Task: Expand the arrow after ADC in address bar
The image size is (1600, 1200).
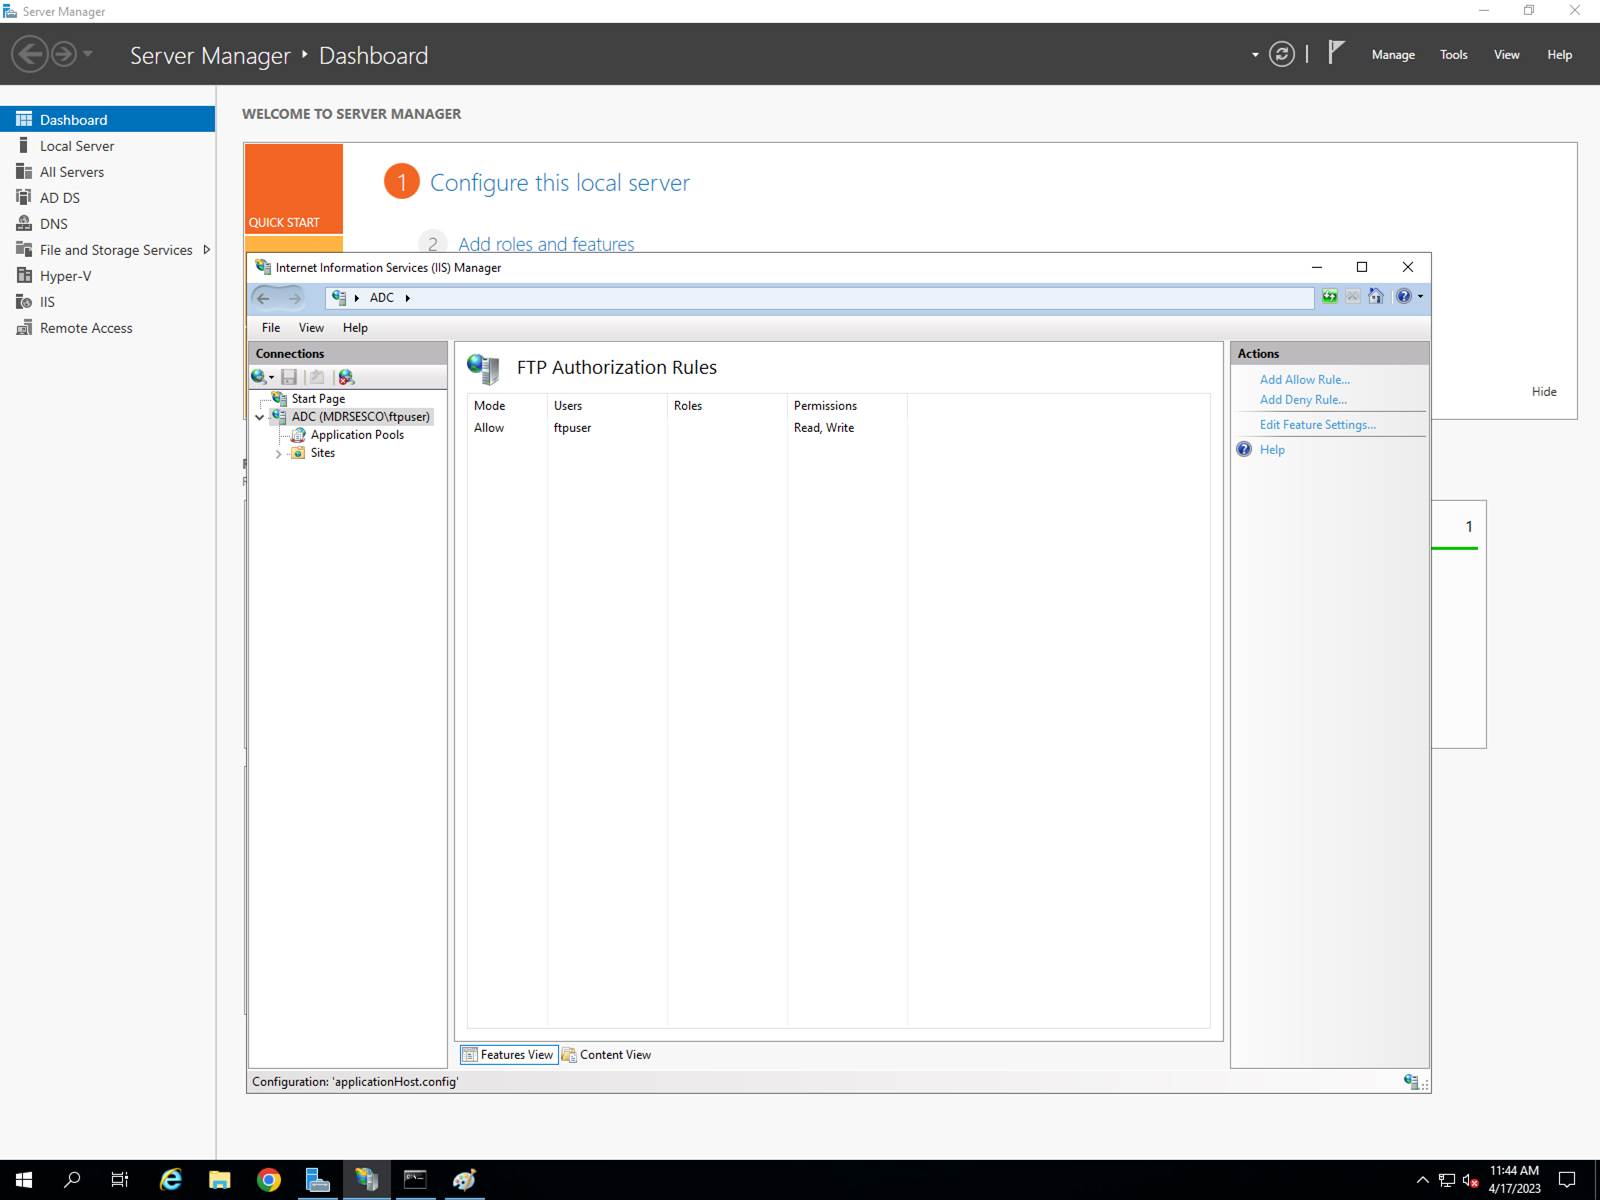Action: 408,298
